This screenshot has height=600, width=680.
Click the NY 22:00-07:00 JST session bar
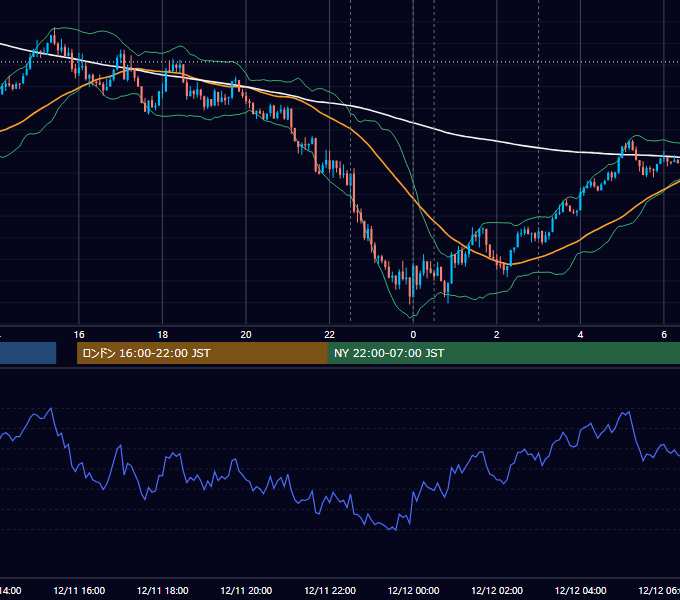[x=504, y=353]
